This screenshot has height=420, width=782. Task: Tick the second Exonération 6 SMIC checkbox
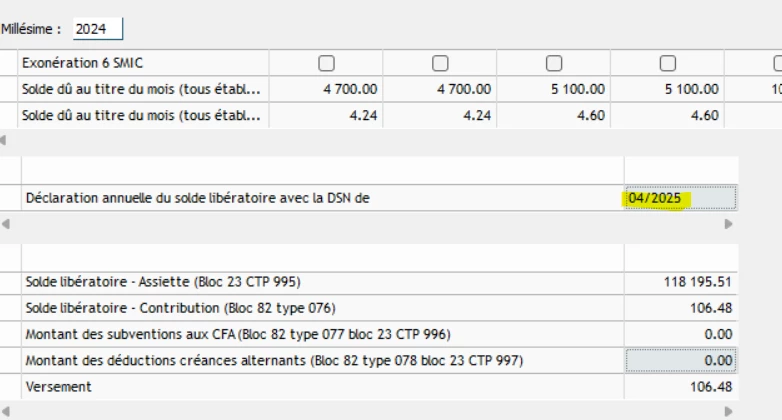click(440, 63)
